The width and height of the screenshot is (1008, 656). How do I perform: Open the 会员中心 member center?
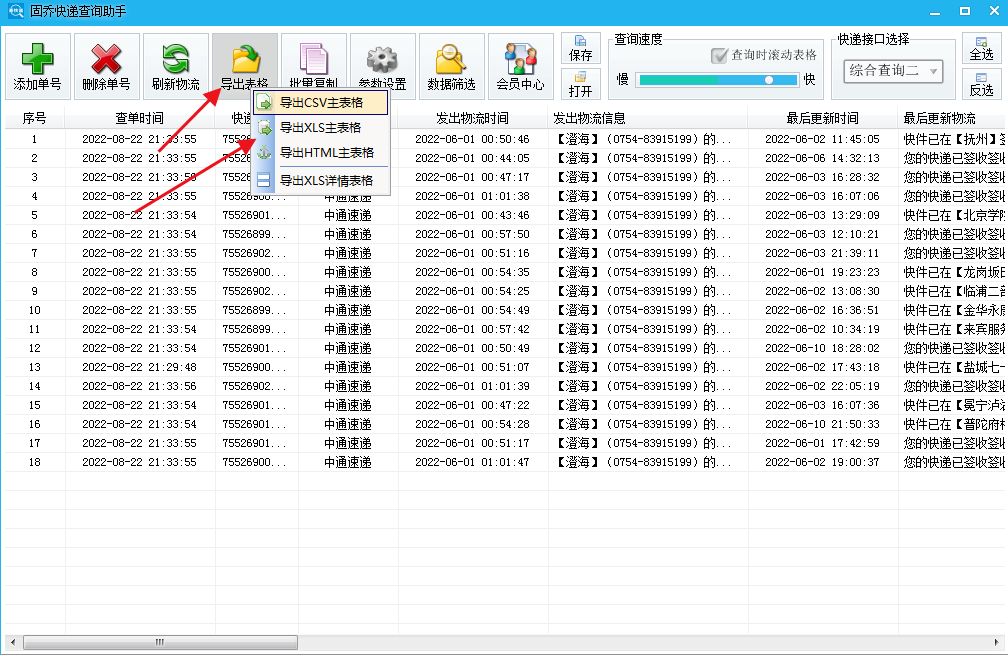click(520, 63)
